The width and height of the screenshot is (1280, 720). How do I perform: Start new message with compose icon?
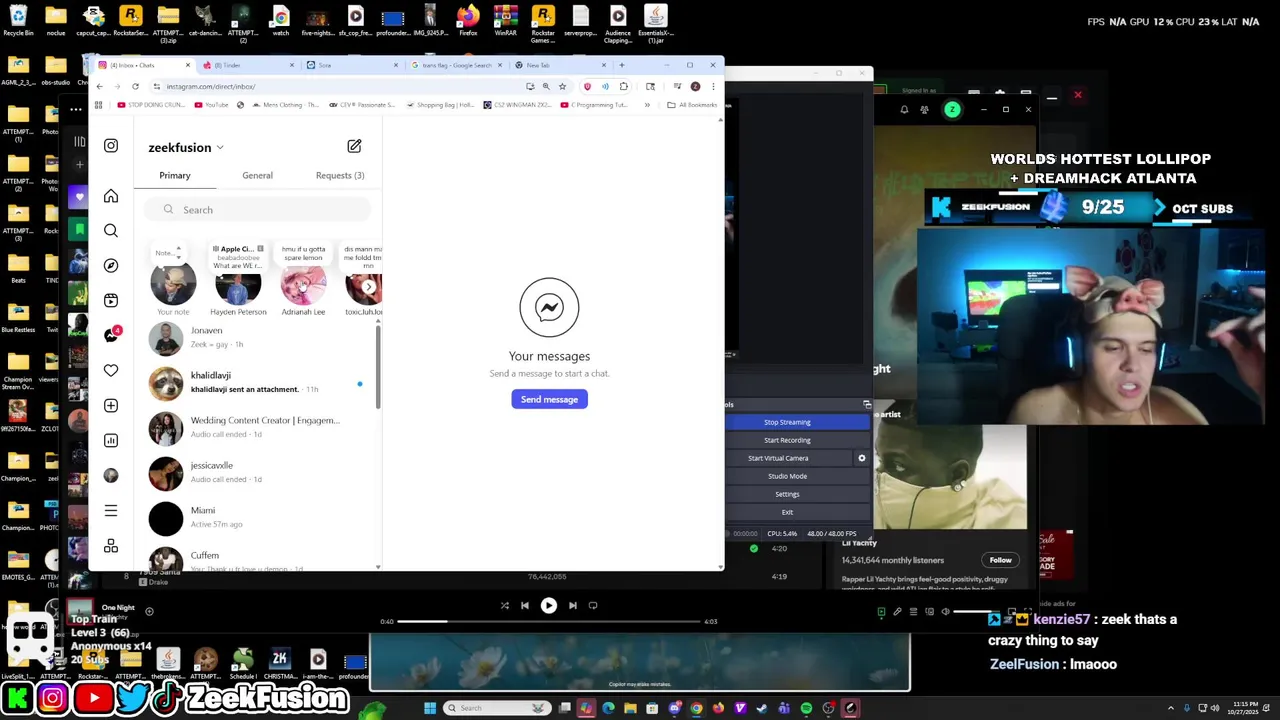(x=354, y=146)
